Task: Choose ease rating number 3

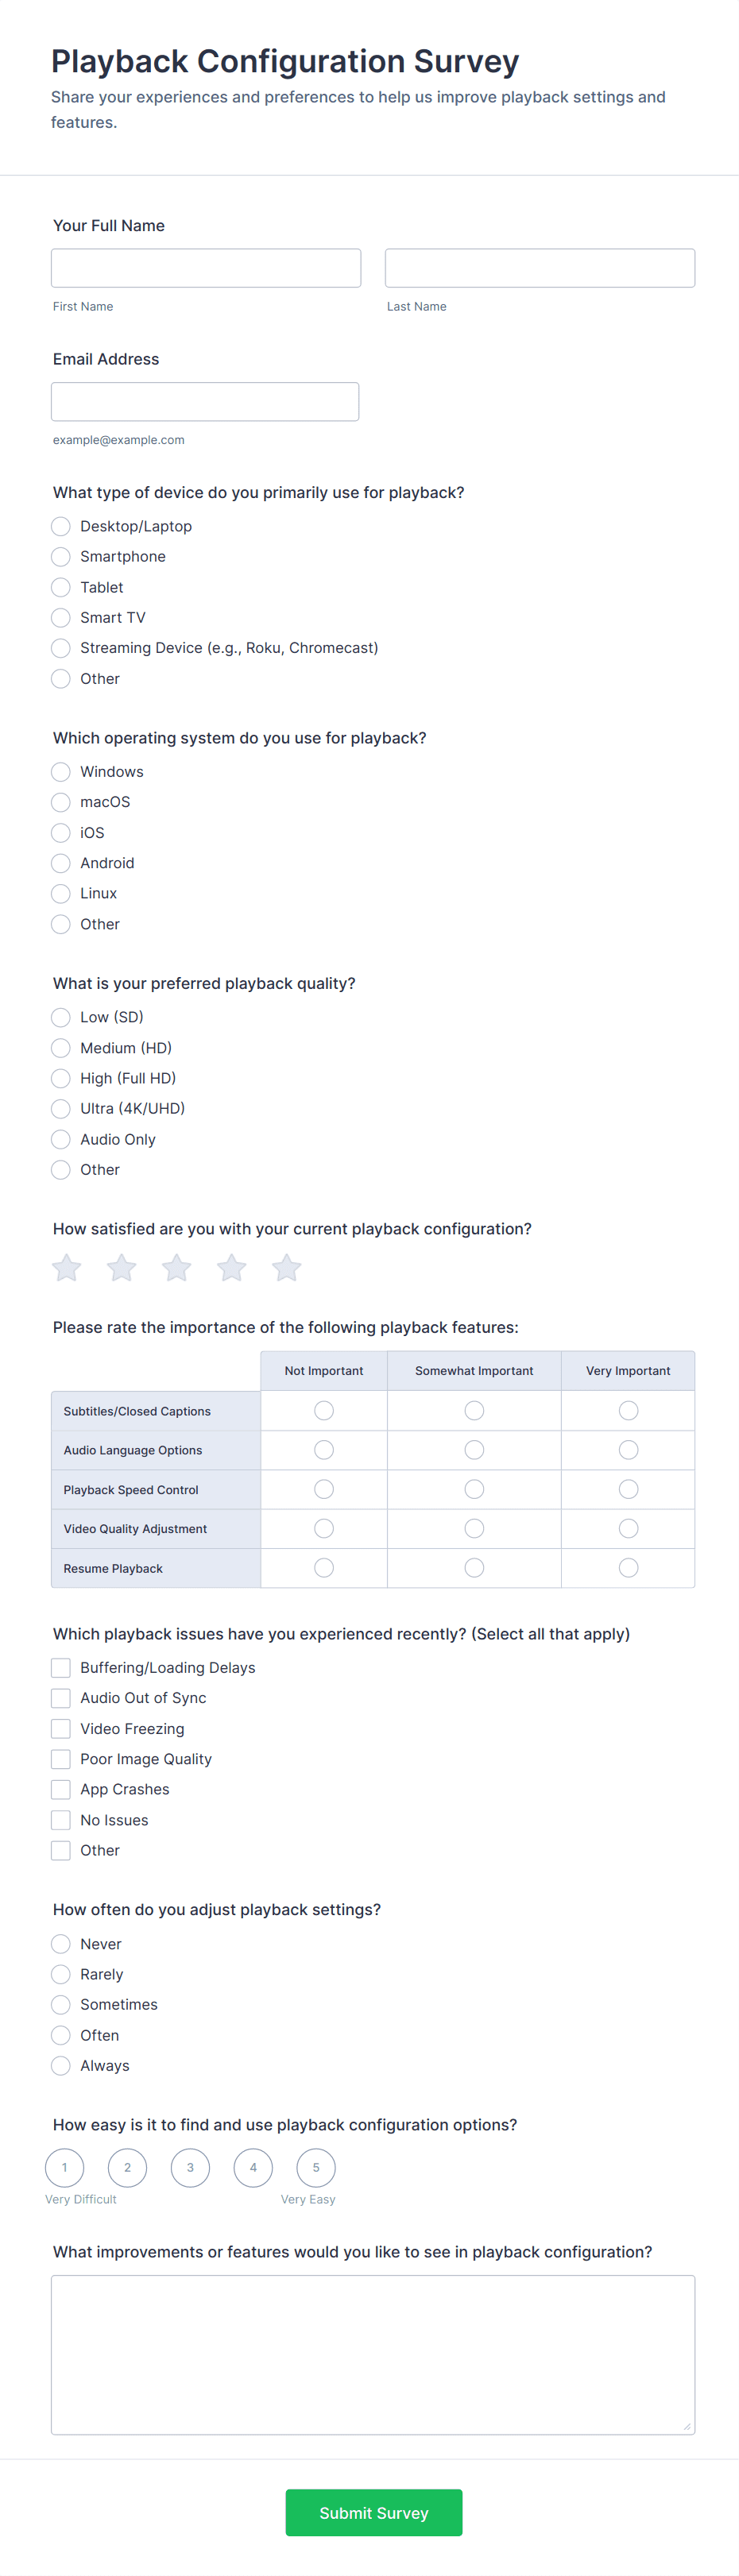Action: pyautogui.click(x=190, y=2167)
